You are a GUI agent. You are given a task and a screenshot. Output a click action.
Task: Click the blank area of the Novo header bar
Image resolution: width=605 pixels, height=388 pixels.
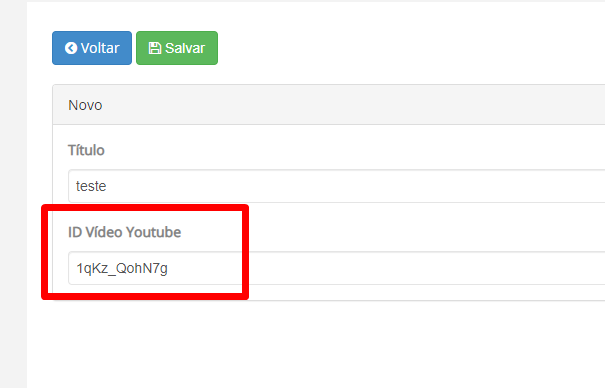pyautogui.click(x=347, y=105)
